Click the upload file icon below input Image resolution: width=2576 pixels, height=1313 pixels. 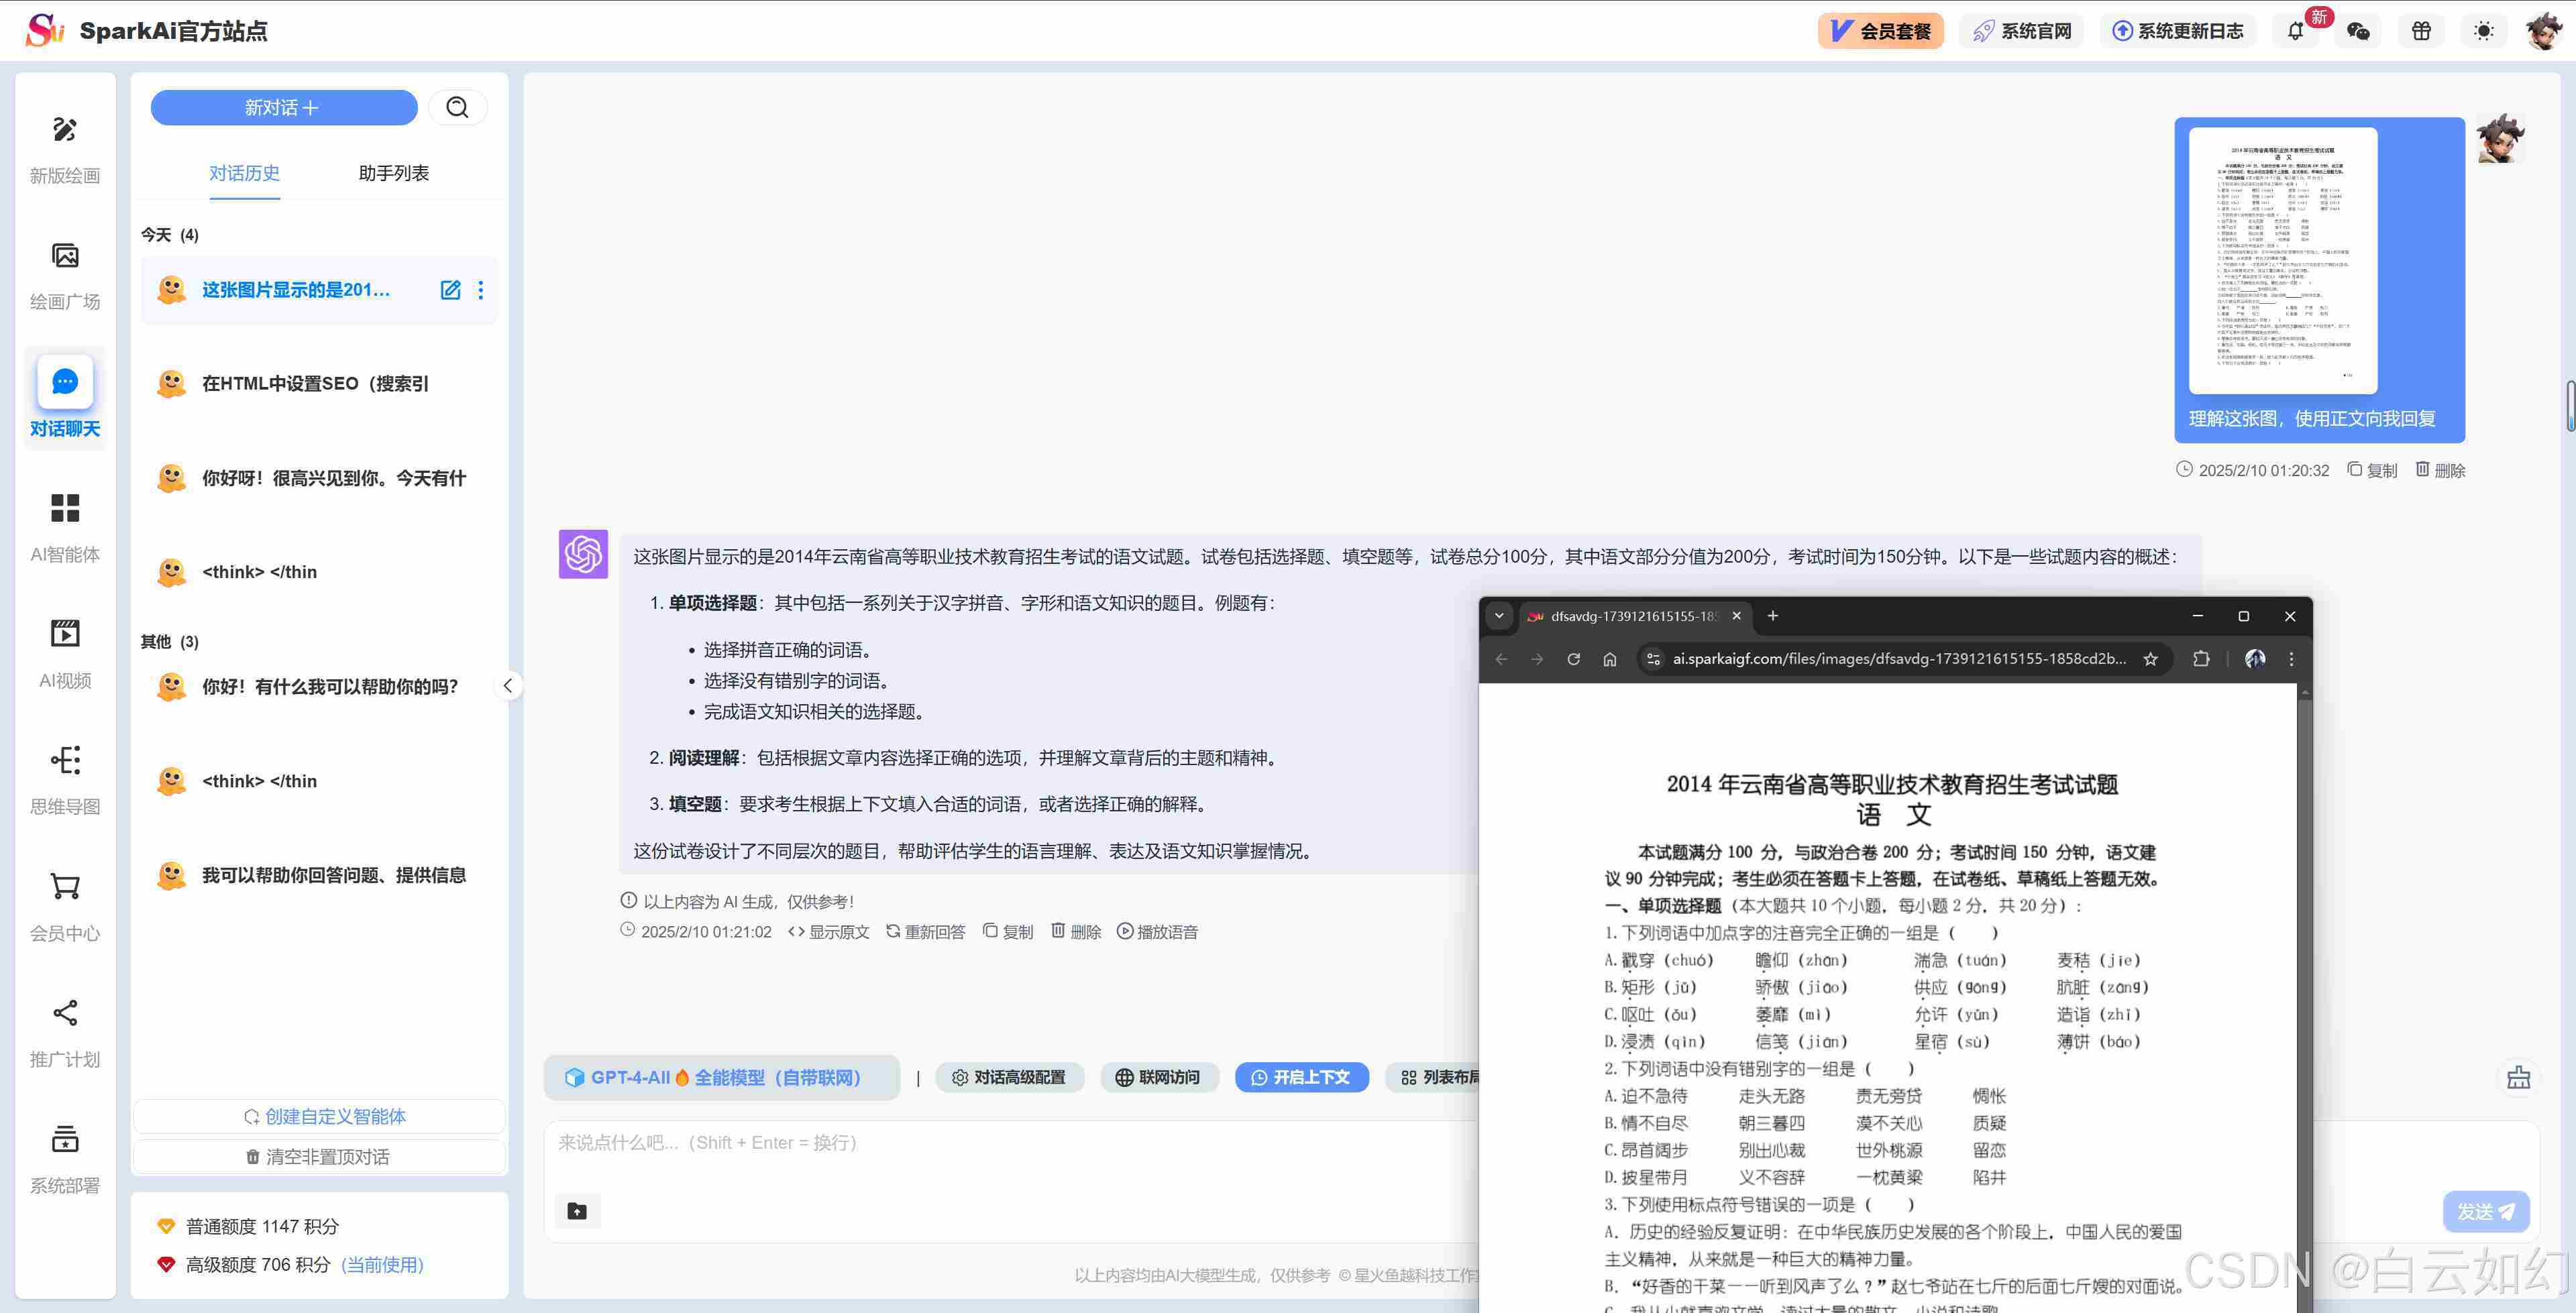click(x=577, y=1211)
